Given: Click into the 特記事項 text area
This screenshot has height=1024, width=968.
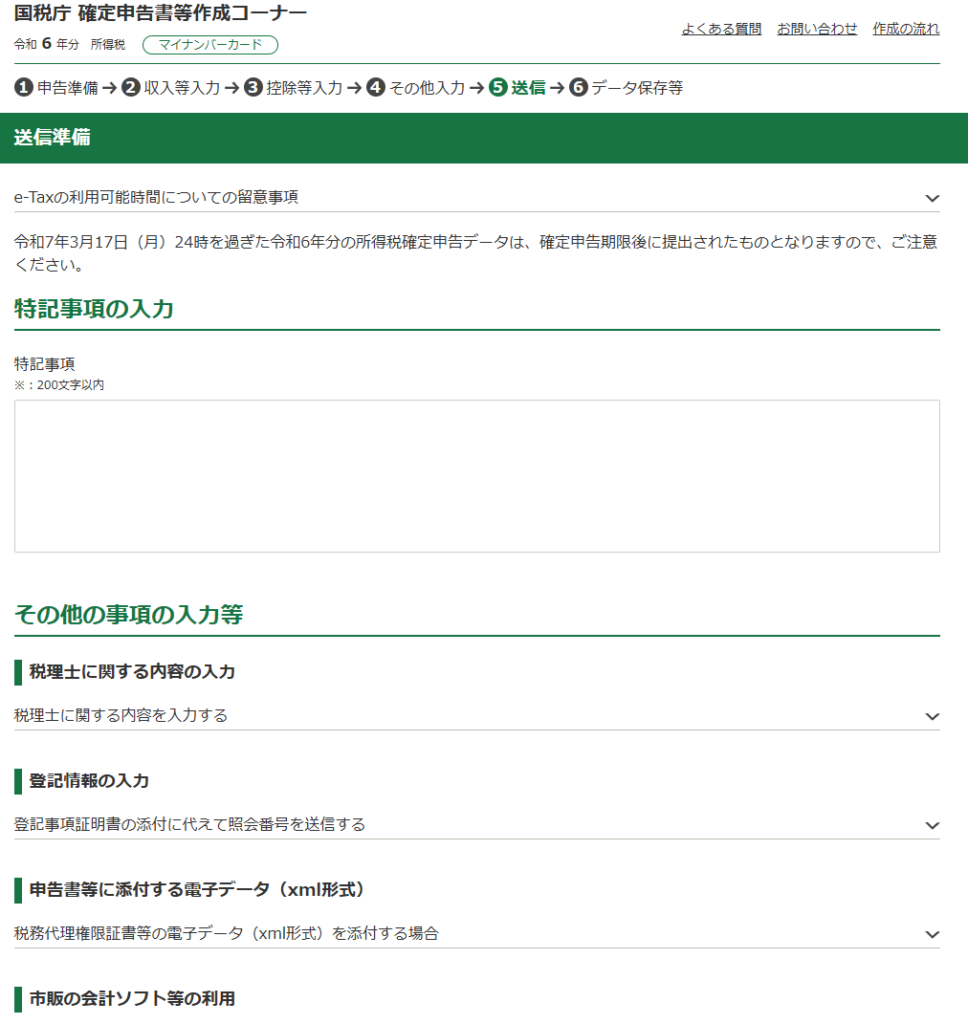Looking at the screenshot, I should [x=477, y=476].
